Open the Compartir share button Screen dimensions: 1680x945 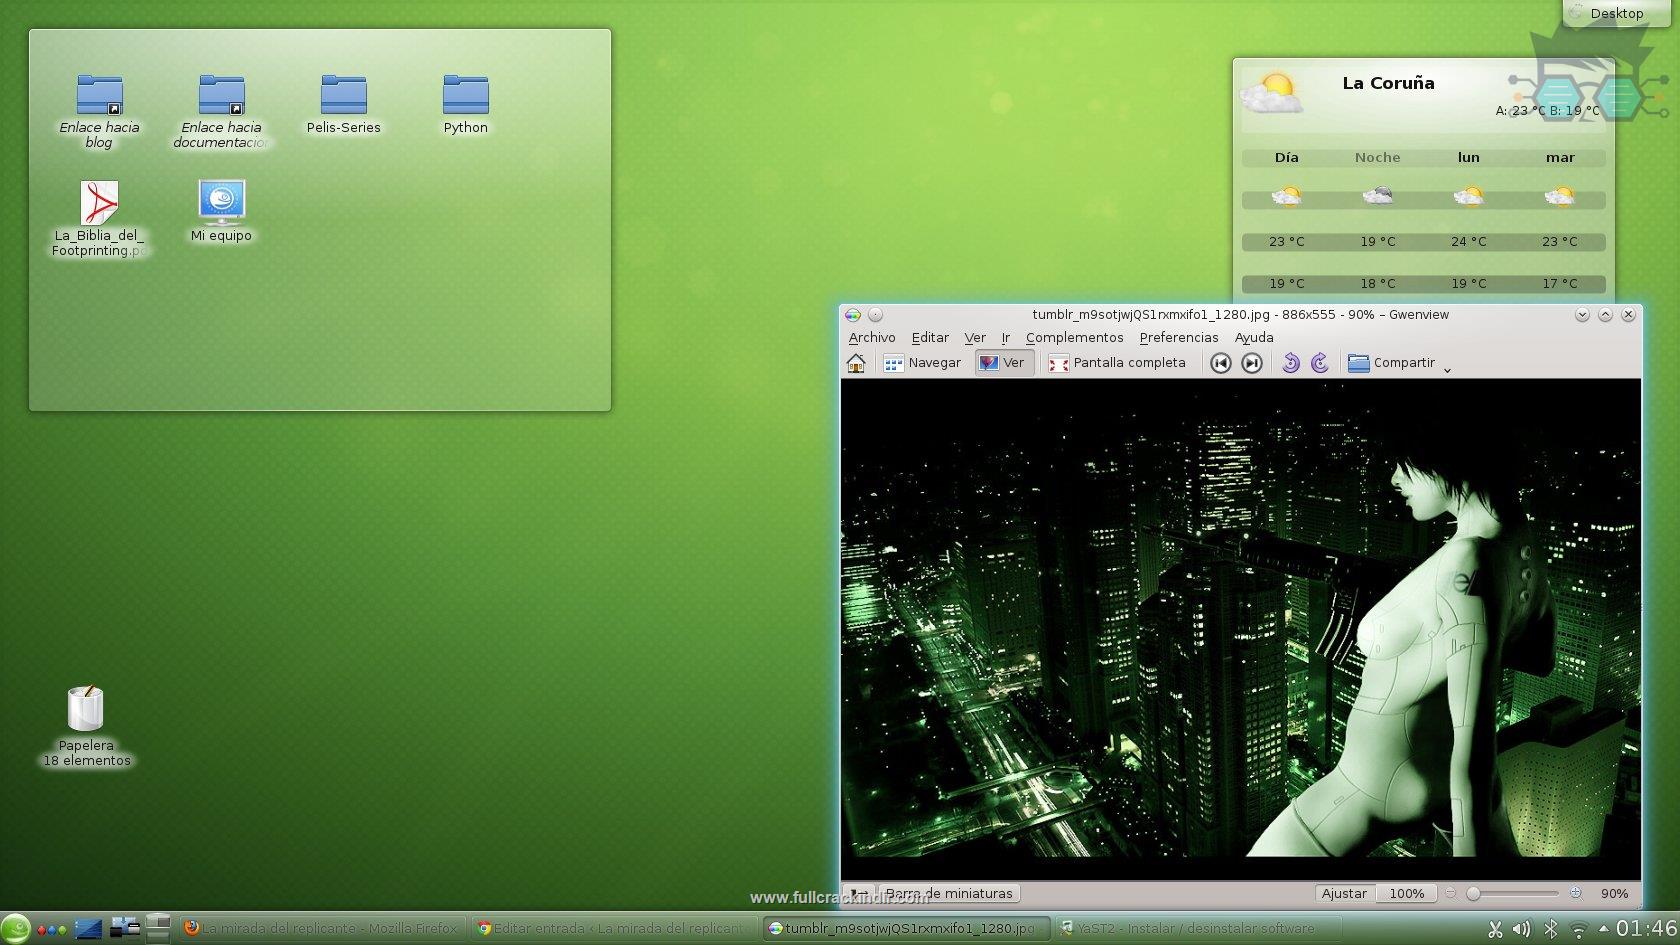pos(1391,363)
